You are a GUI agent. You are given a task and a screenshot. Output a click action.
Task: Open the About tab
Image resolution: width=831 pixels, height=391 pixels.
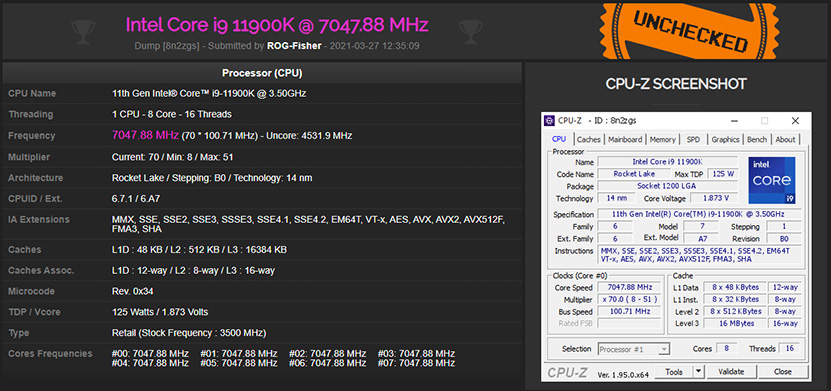click(x=785, y=139)
